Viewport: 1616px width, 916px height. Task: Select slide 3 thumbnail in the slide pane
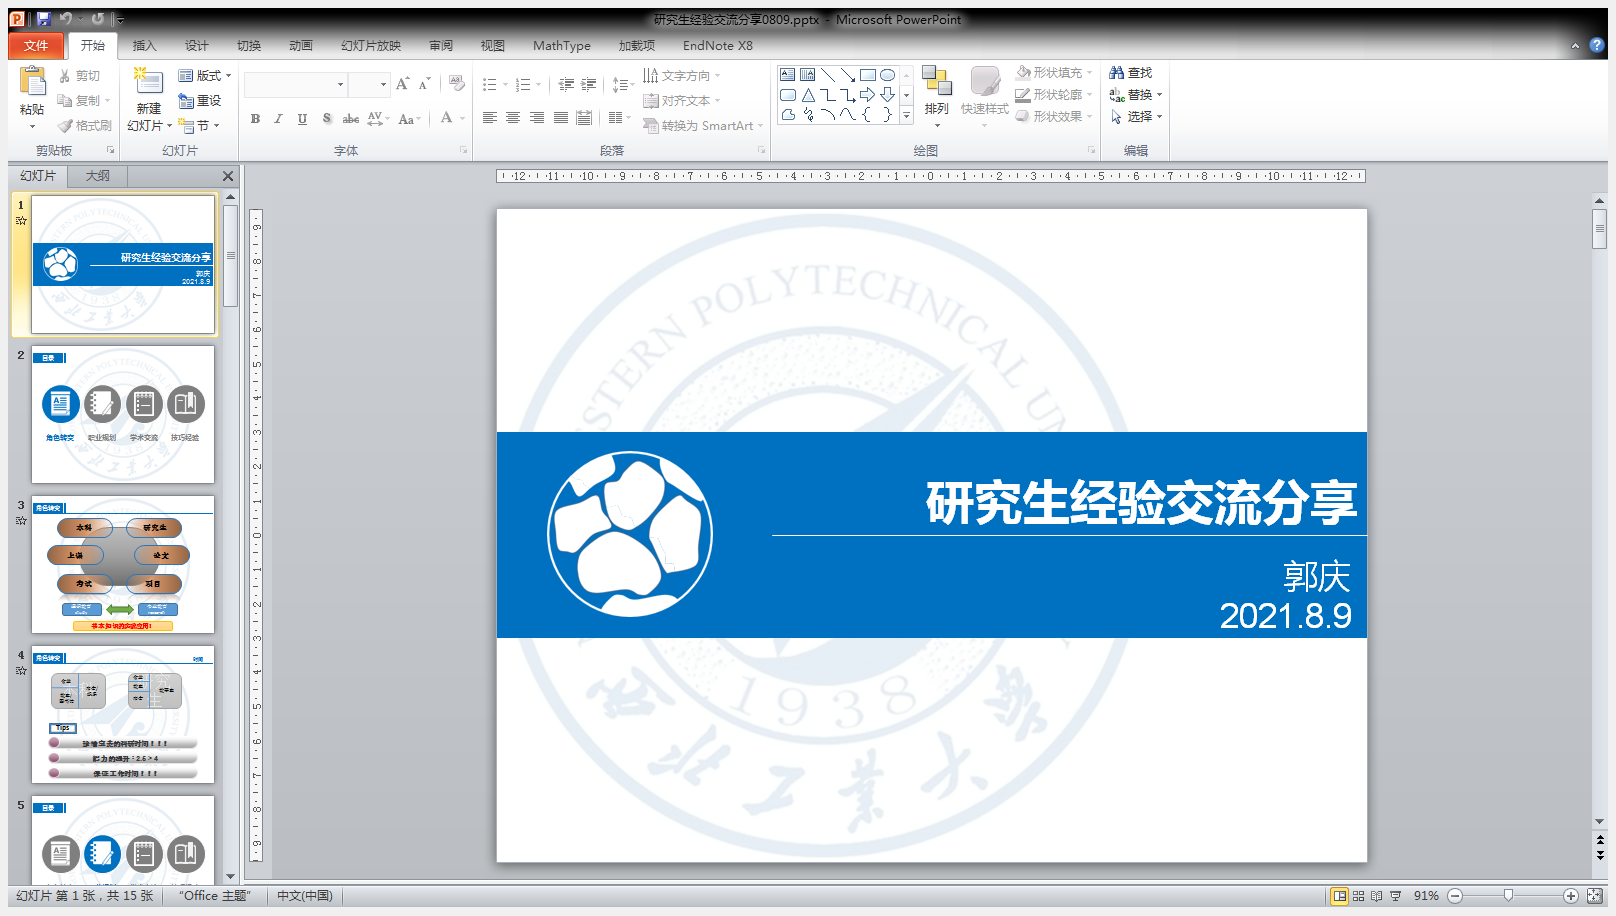click(123, 564)
